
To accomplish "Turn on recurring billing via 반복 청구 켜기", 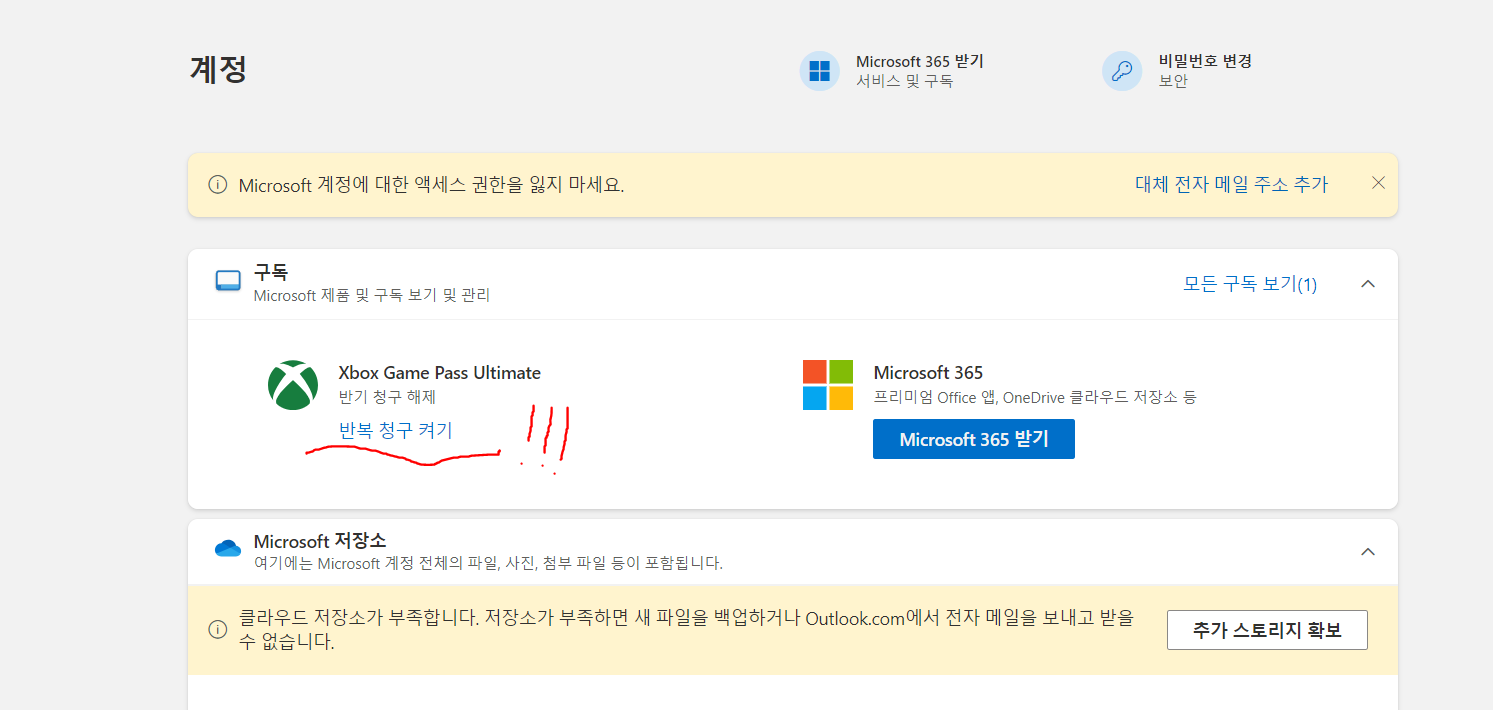I will tap(396, 430).
